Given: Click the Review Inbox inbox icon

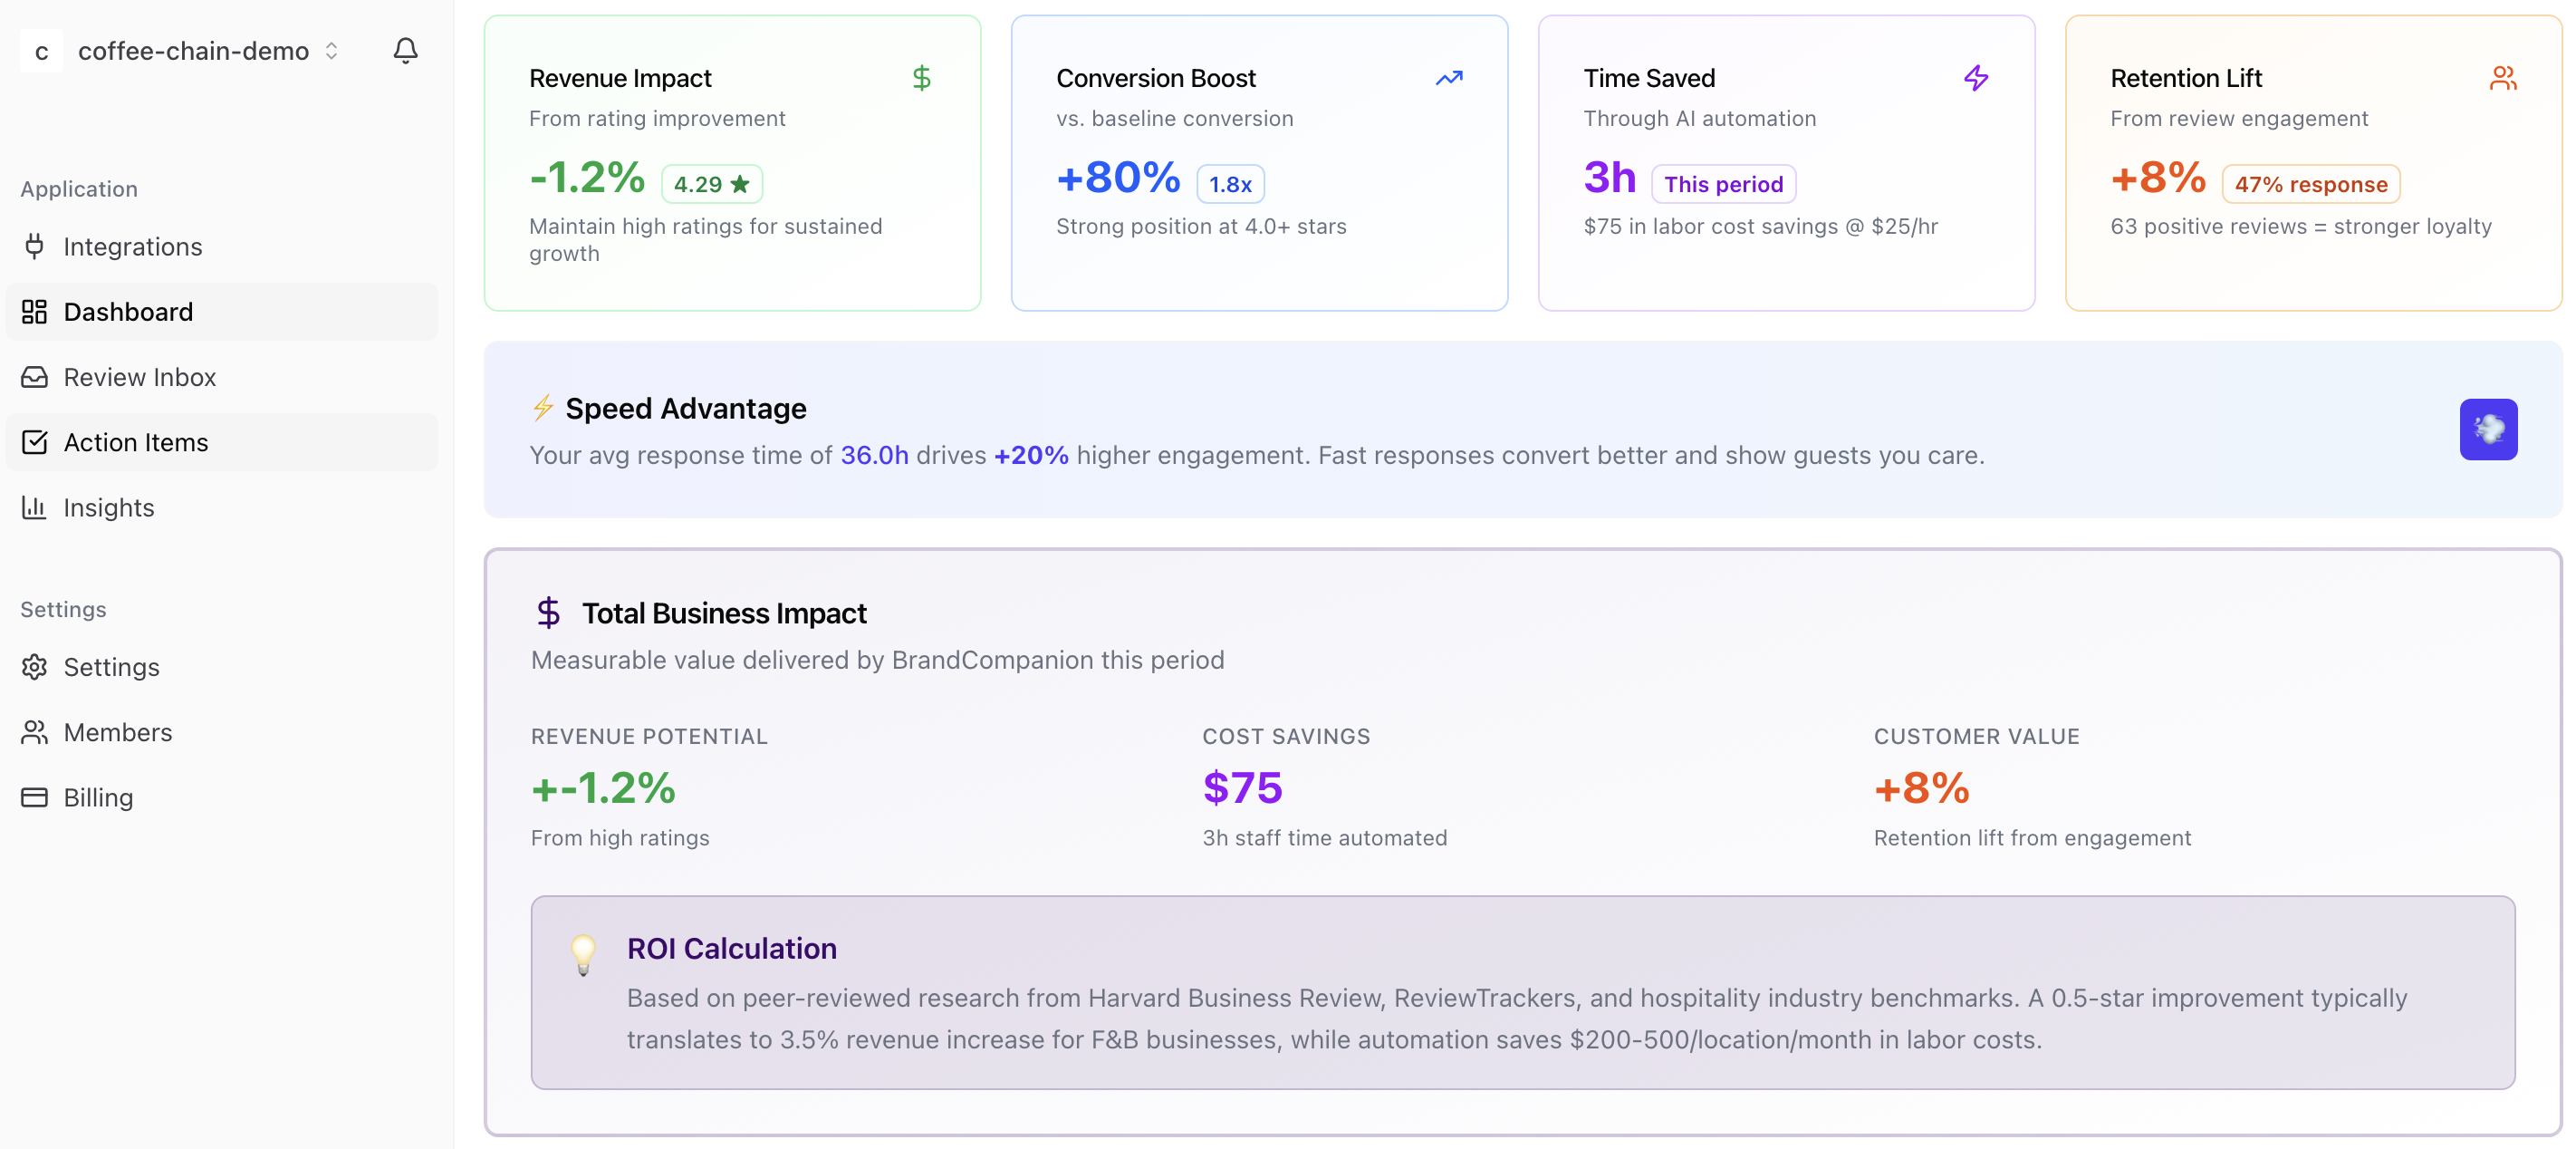Looking at the screenshot, I should 35,377.
